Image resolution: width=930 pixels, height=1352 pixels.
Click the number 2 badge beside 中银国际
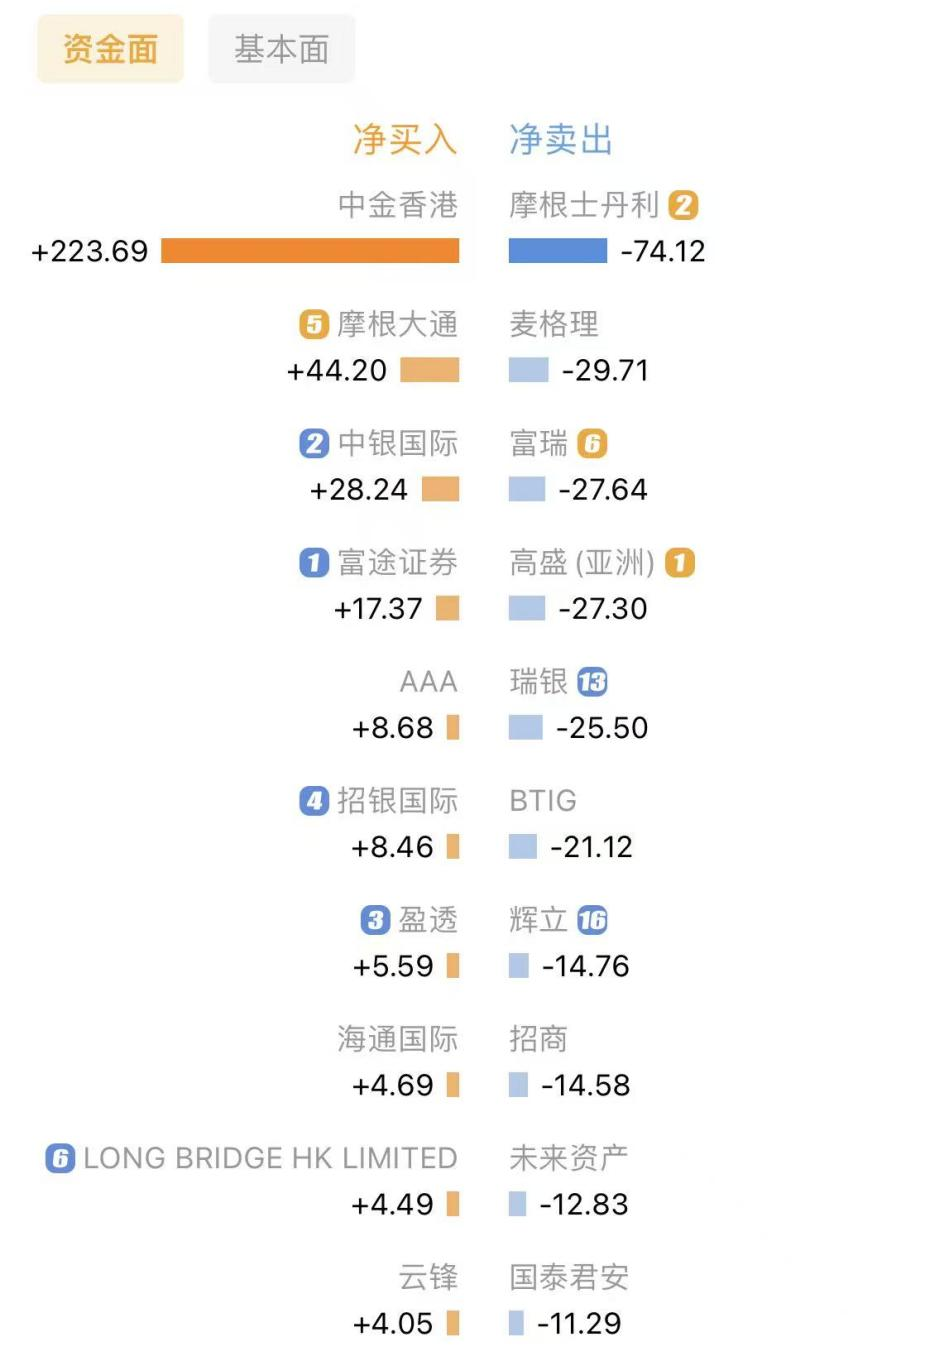coord(313,443)
